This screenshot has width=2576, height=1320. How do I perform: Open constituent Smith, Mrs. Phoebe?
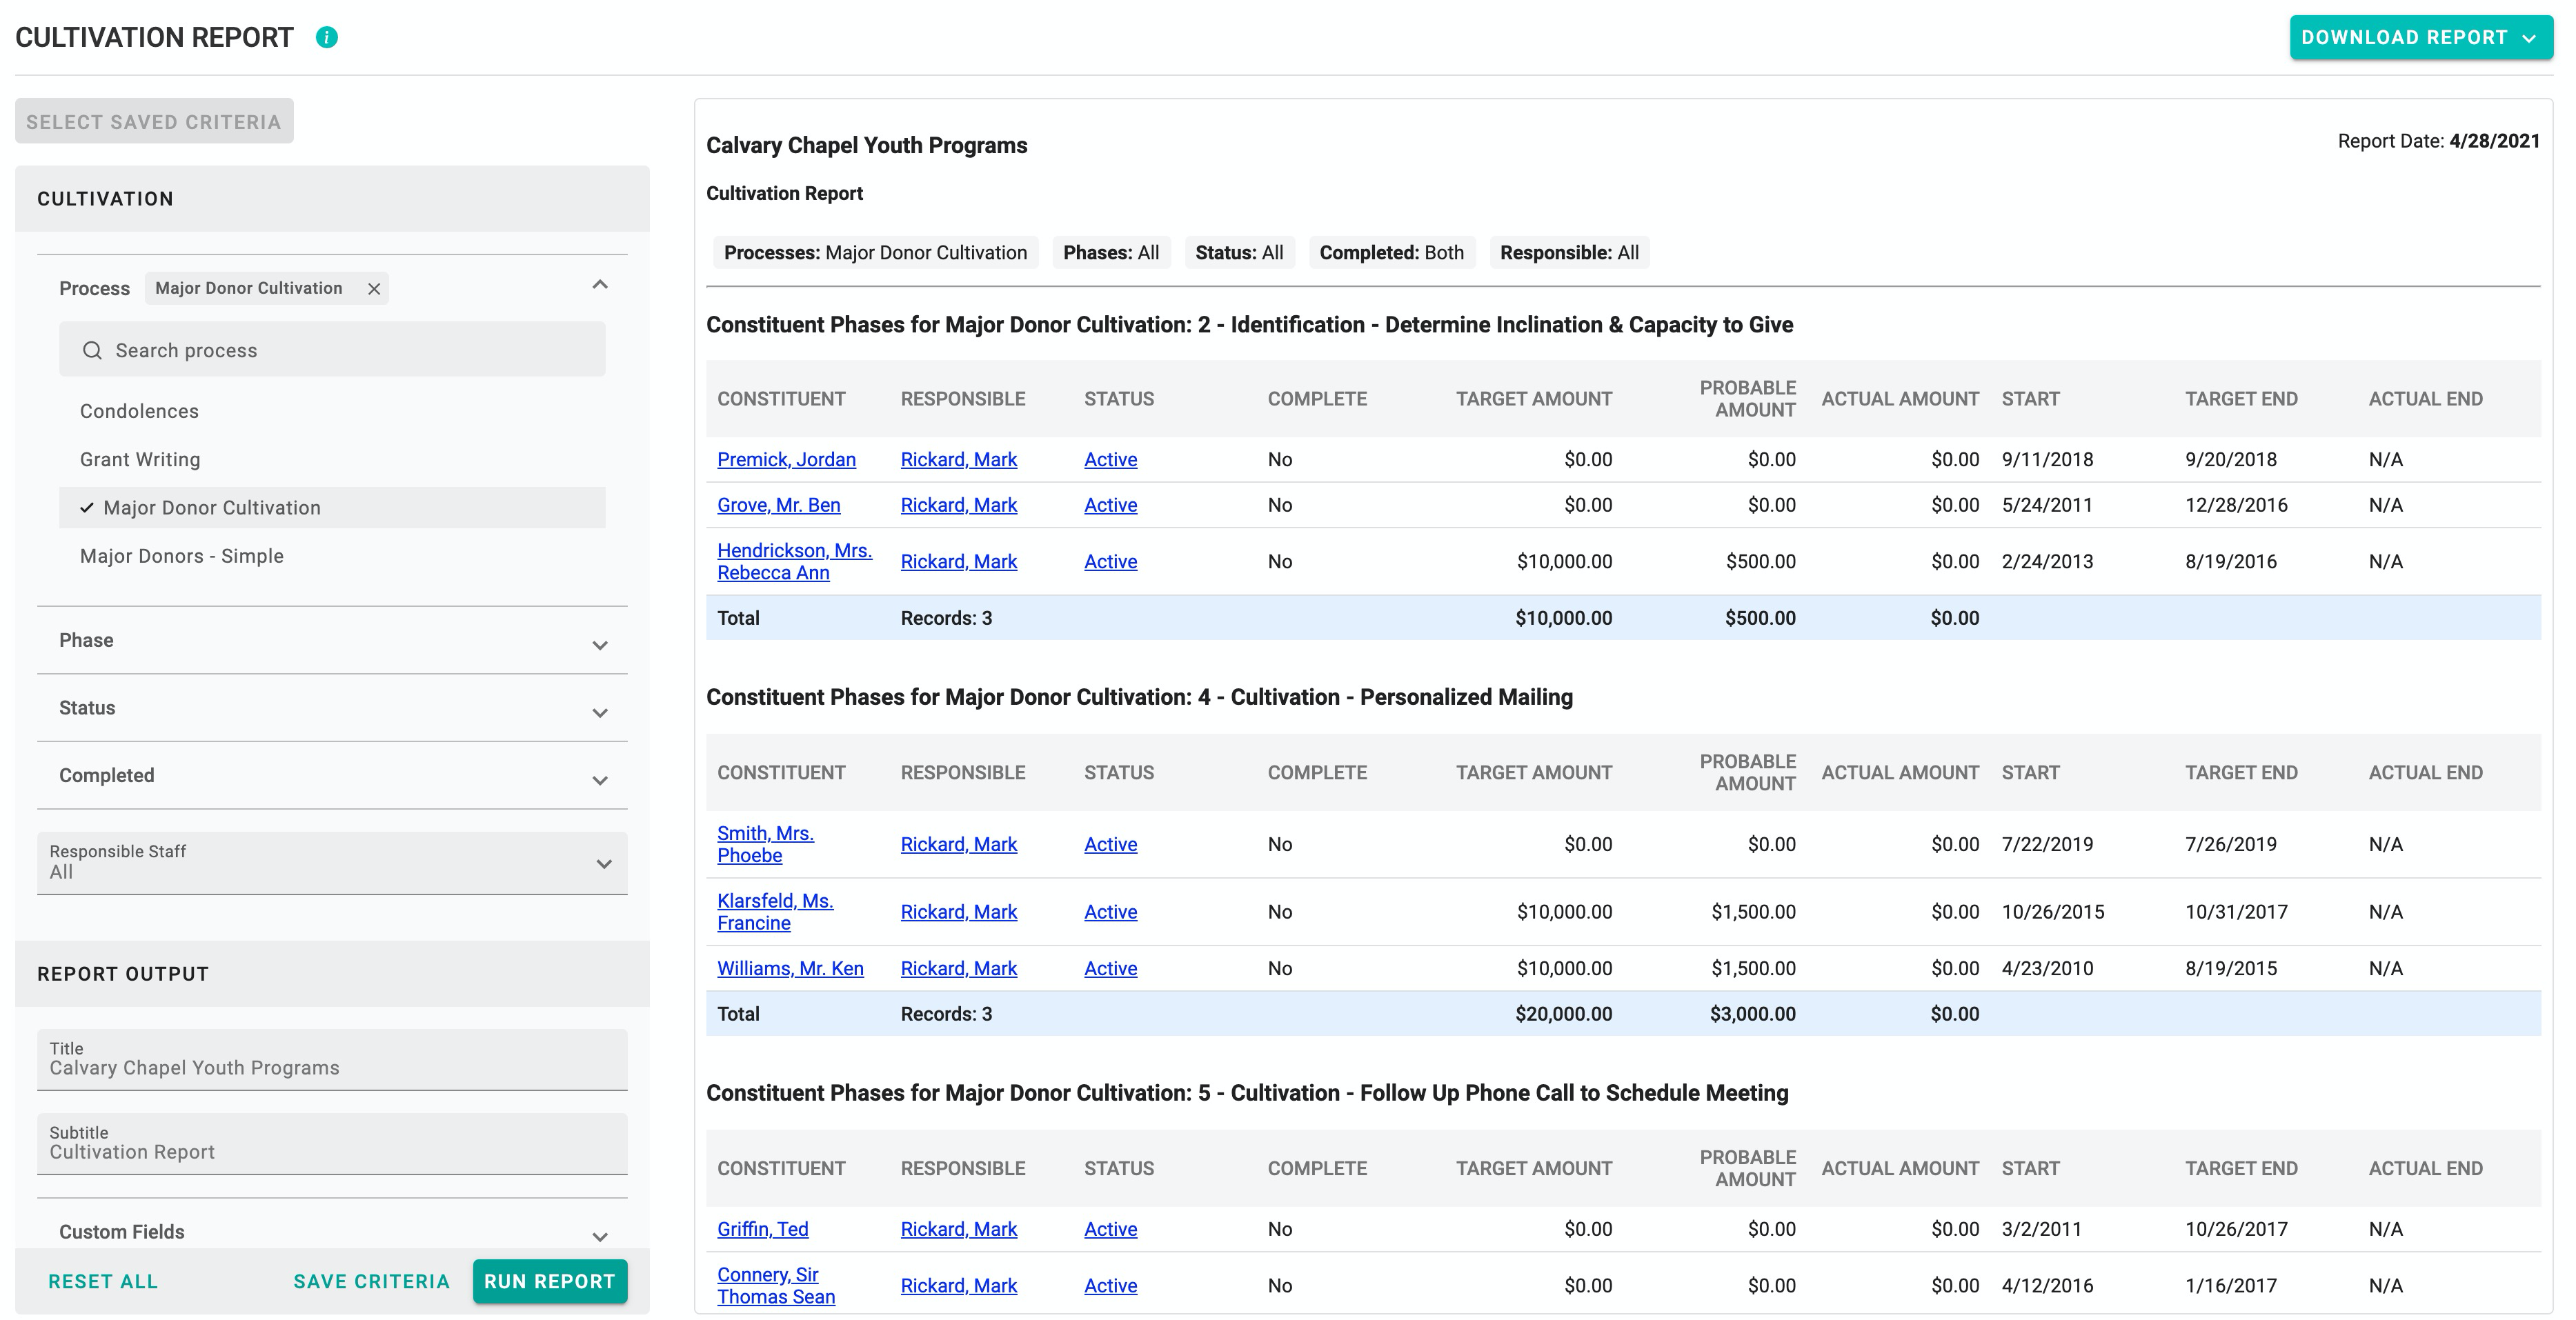coord(765,844)
